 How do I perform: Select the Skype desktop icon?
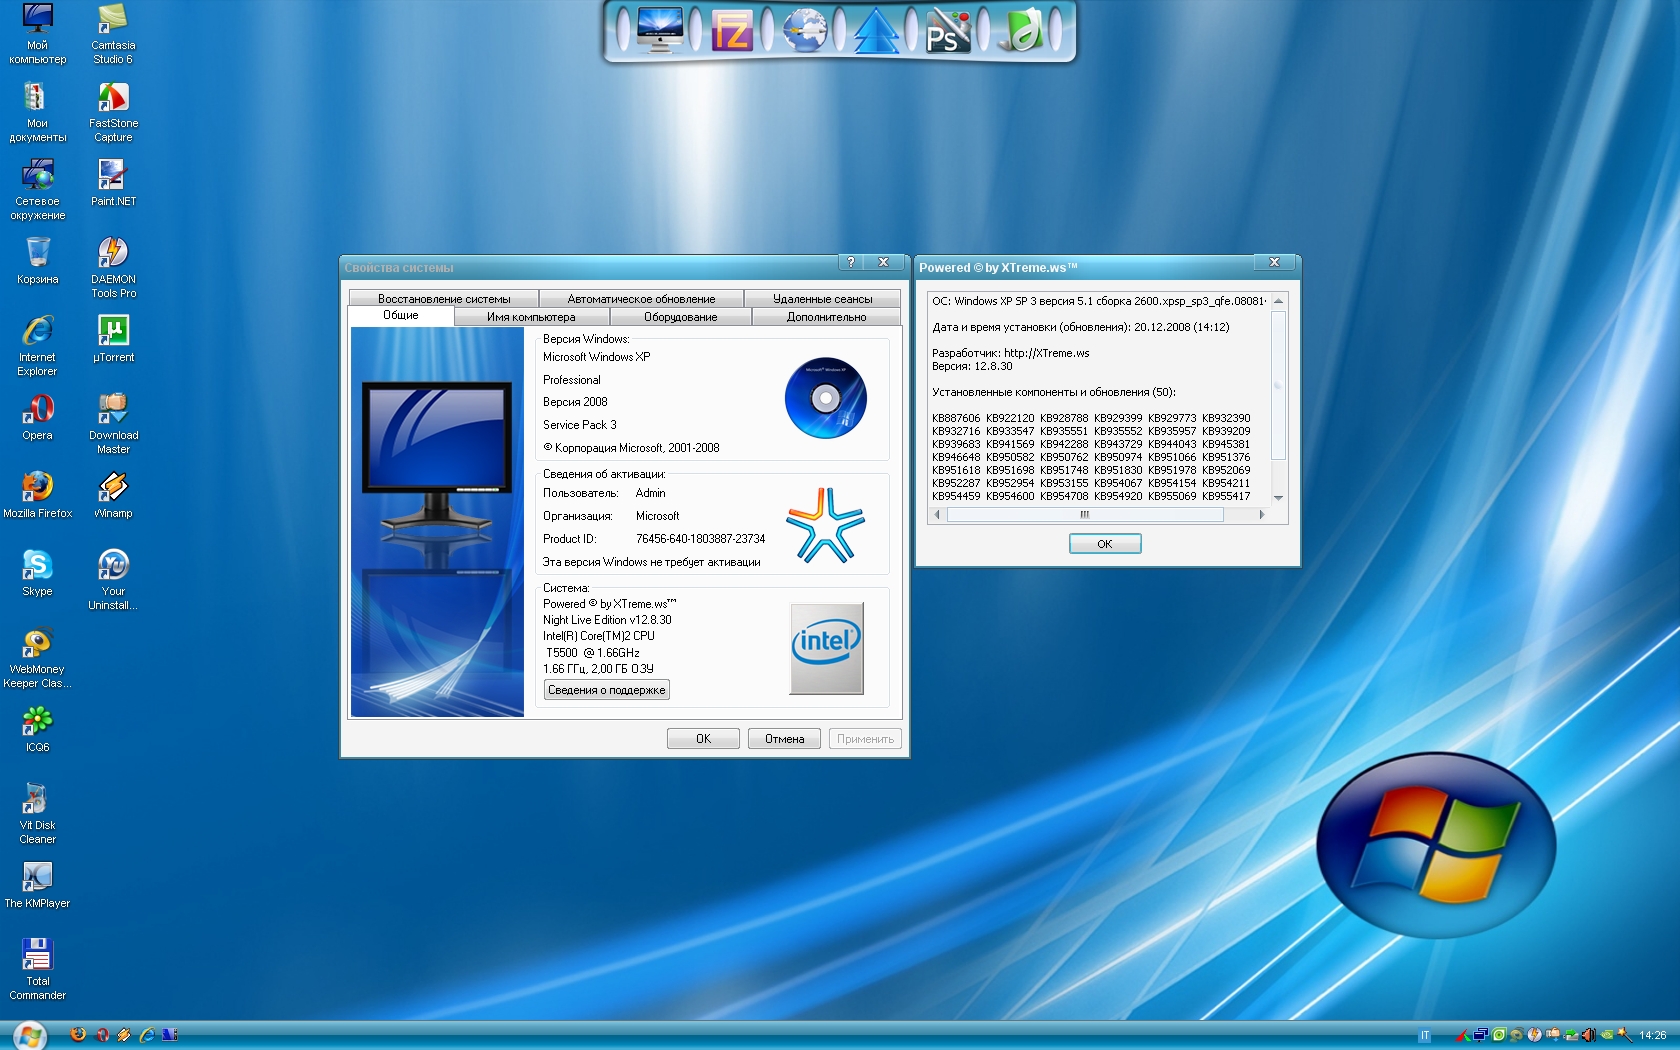point(38,572)
